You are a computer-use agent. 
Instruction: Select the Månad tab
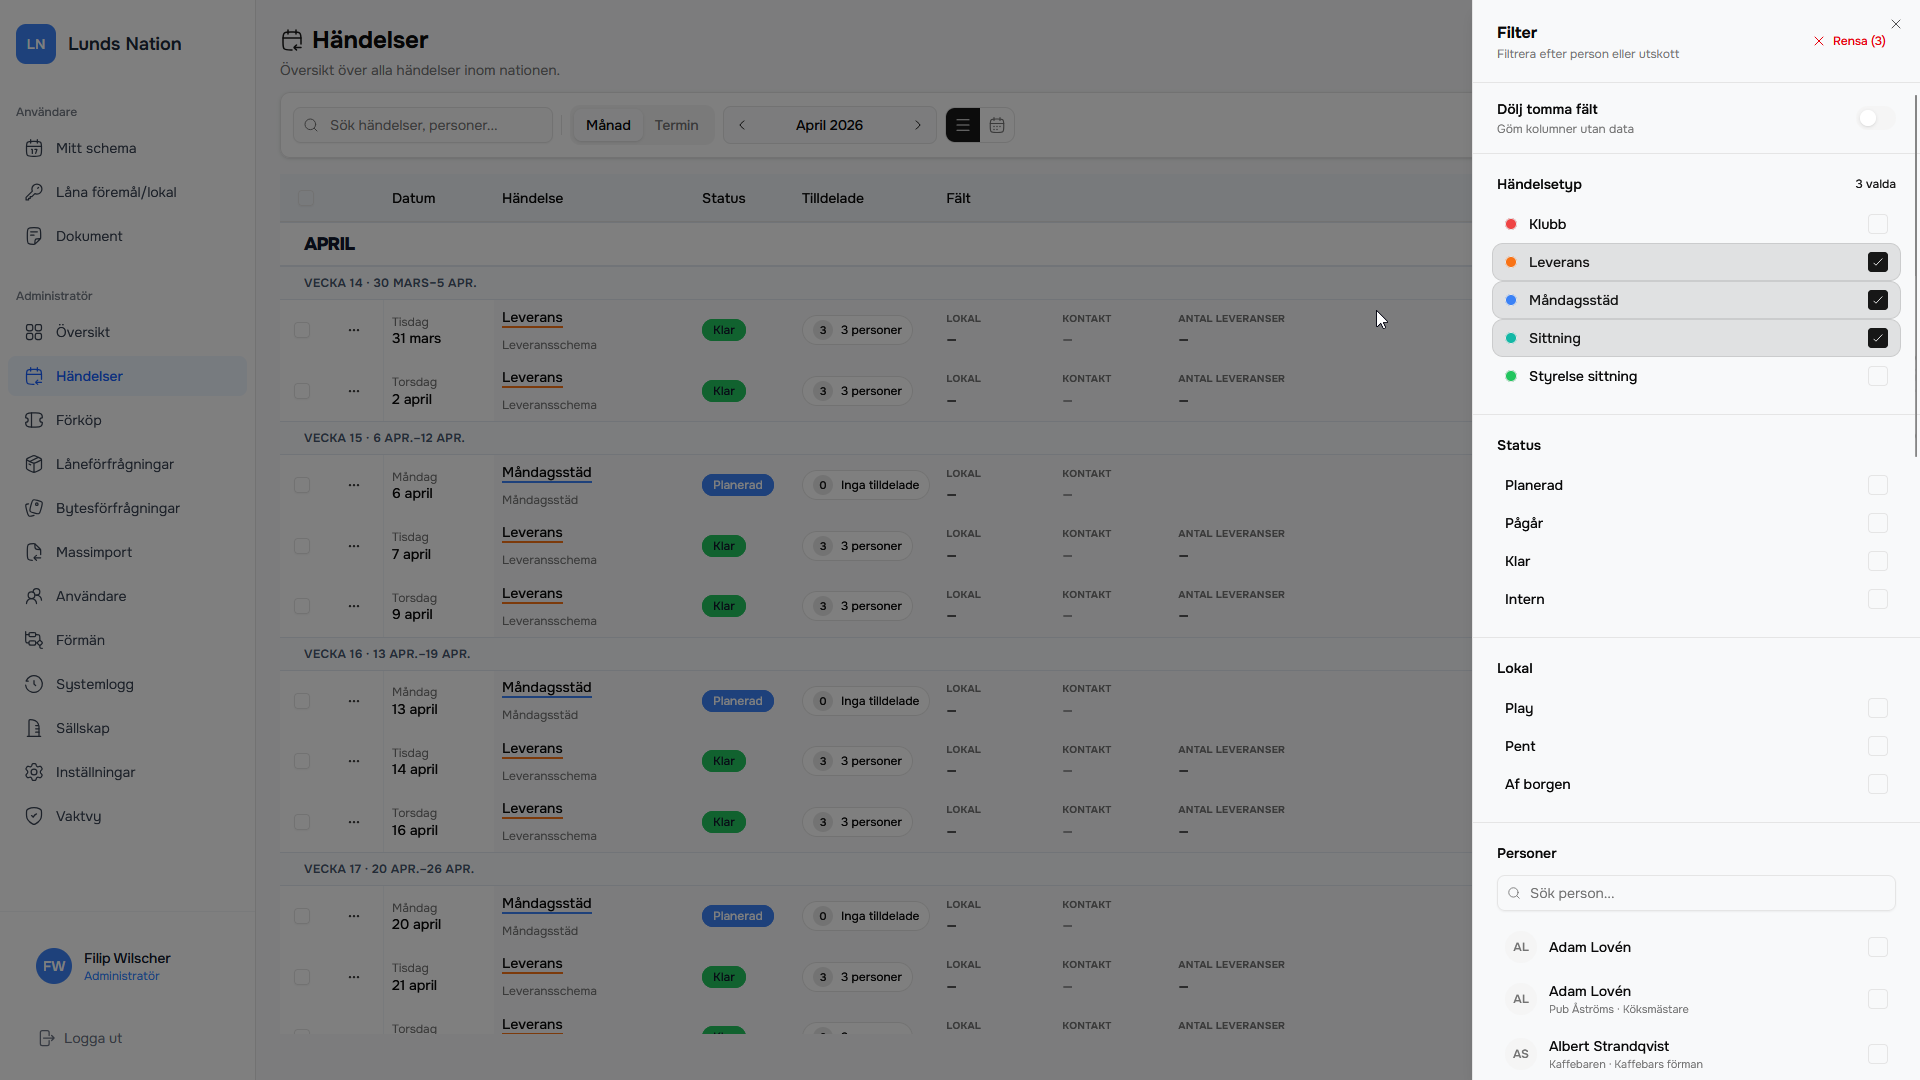pyautogui.click(x=608, y=125)
